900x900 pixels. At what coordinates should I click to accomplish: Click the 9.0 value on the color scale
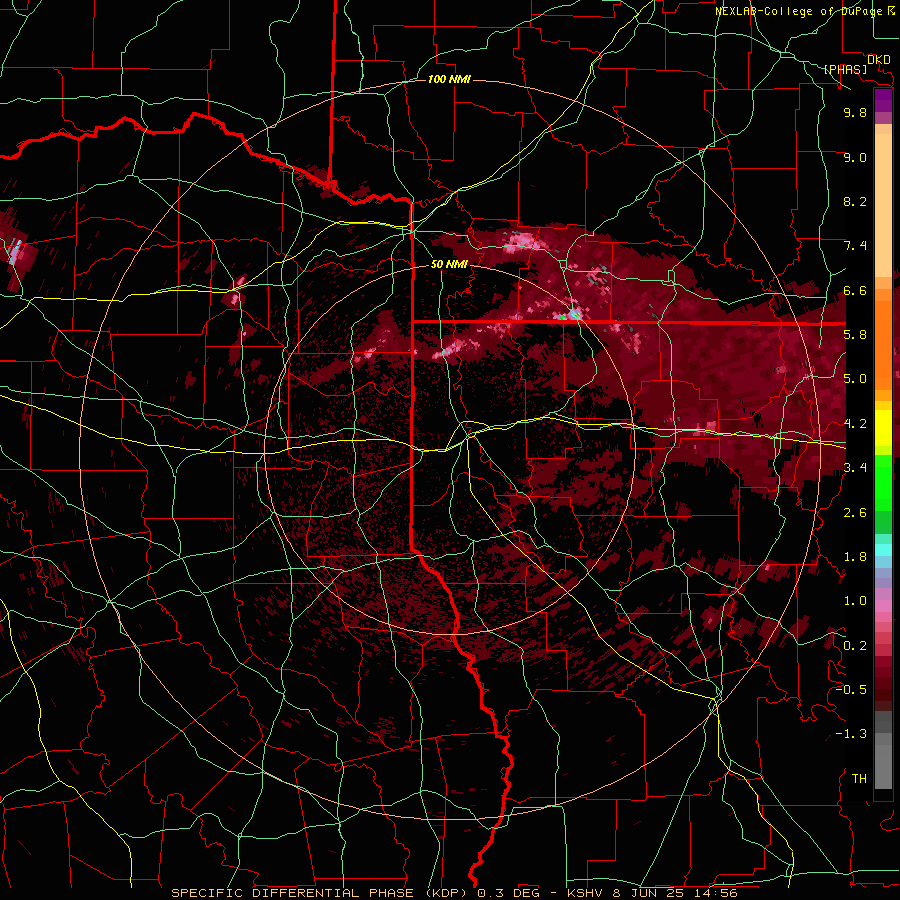(855, 157)
